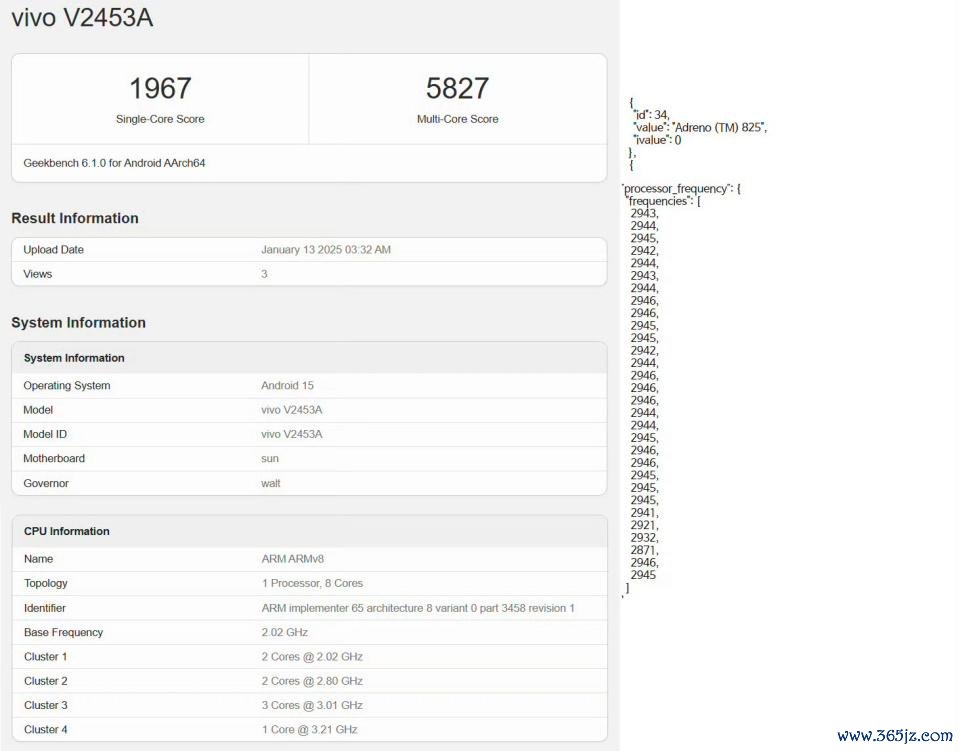Select the 'ARM ARMv8' CPU name value
Image resolution: width=960 pixels, height=751 pixels.
coord(293,559)
